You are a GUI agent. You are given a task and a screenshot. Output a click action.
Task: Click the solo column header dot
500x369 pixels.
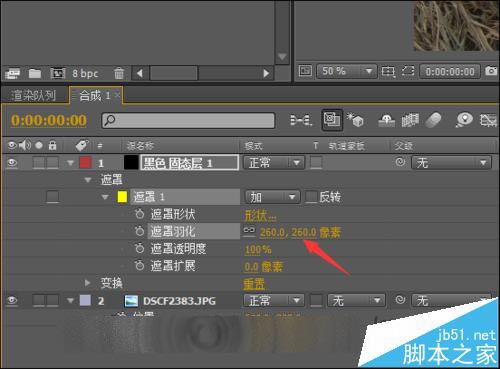point(39,145)
